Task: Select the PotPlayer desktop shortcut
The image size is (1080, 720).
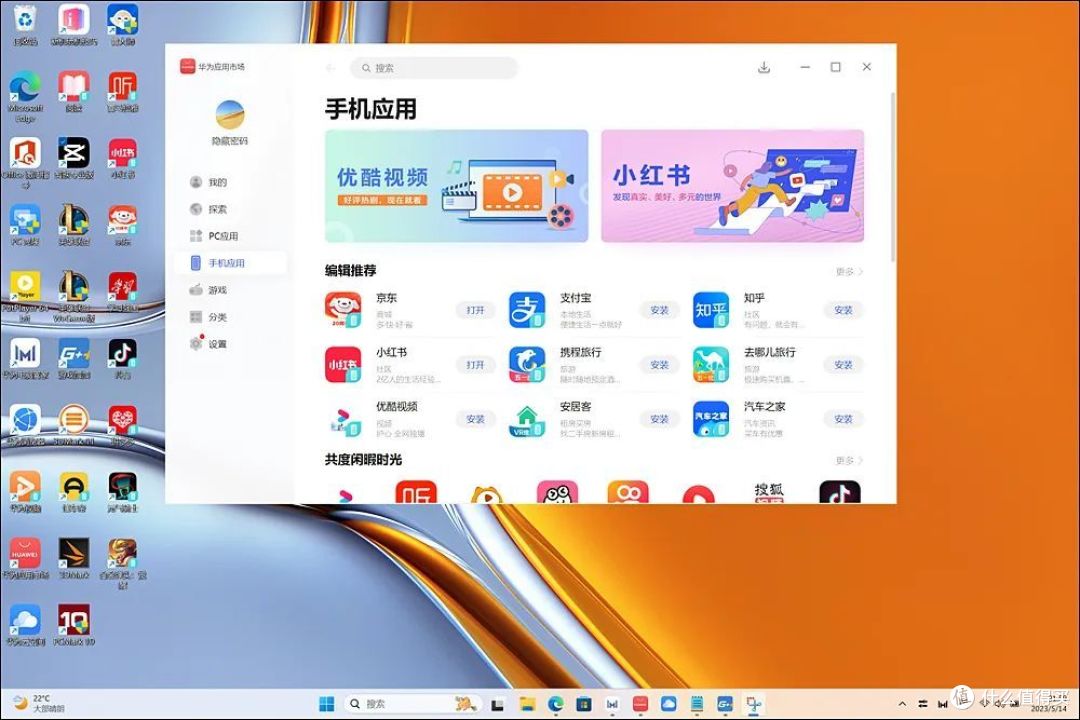Action: pyautogui.click(x=25, y=295)
